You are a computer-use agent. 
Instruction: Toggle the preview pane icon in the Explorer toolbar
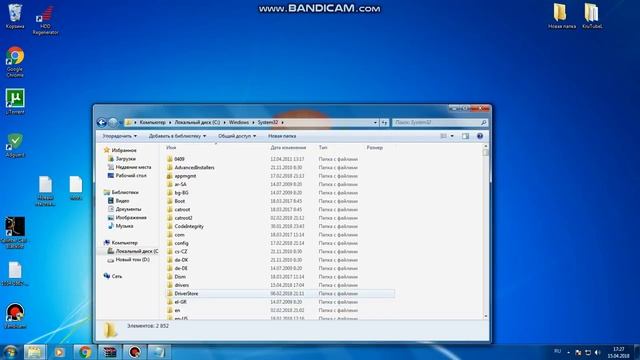pyautogui.click(x=465, y=136)
